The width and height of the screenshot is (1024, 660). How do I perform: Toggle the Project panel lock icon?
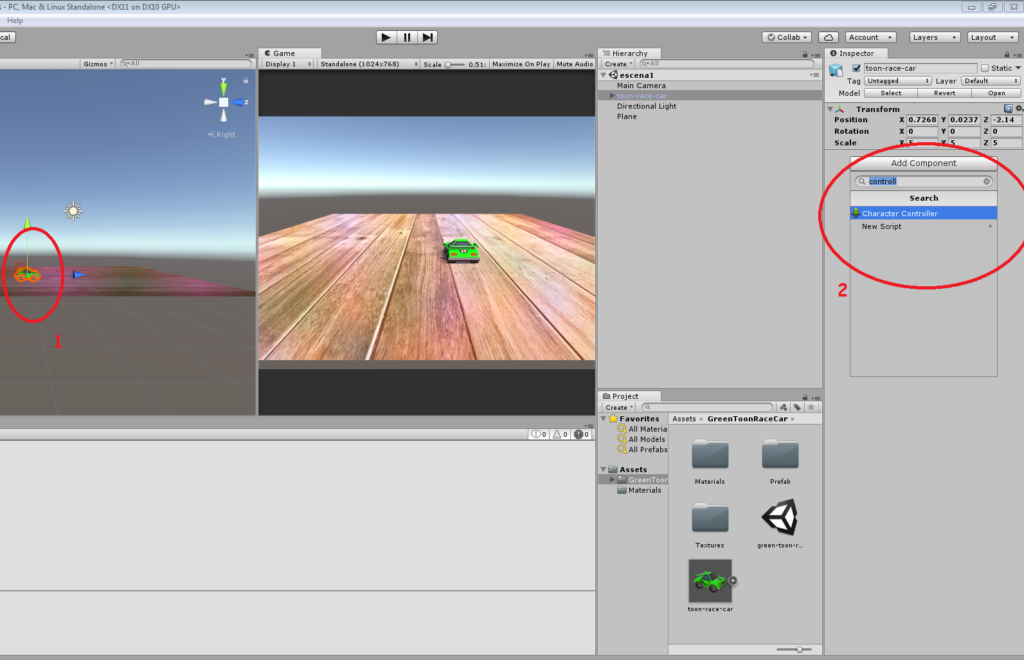click(x=805, y=397)
